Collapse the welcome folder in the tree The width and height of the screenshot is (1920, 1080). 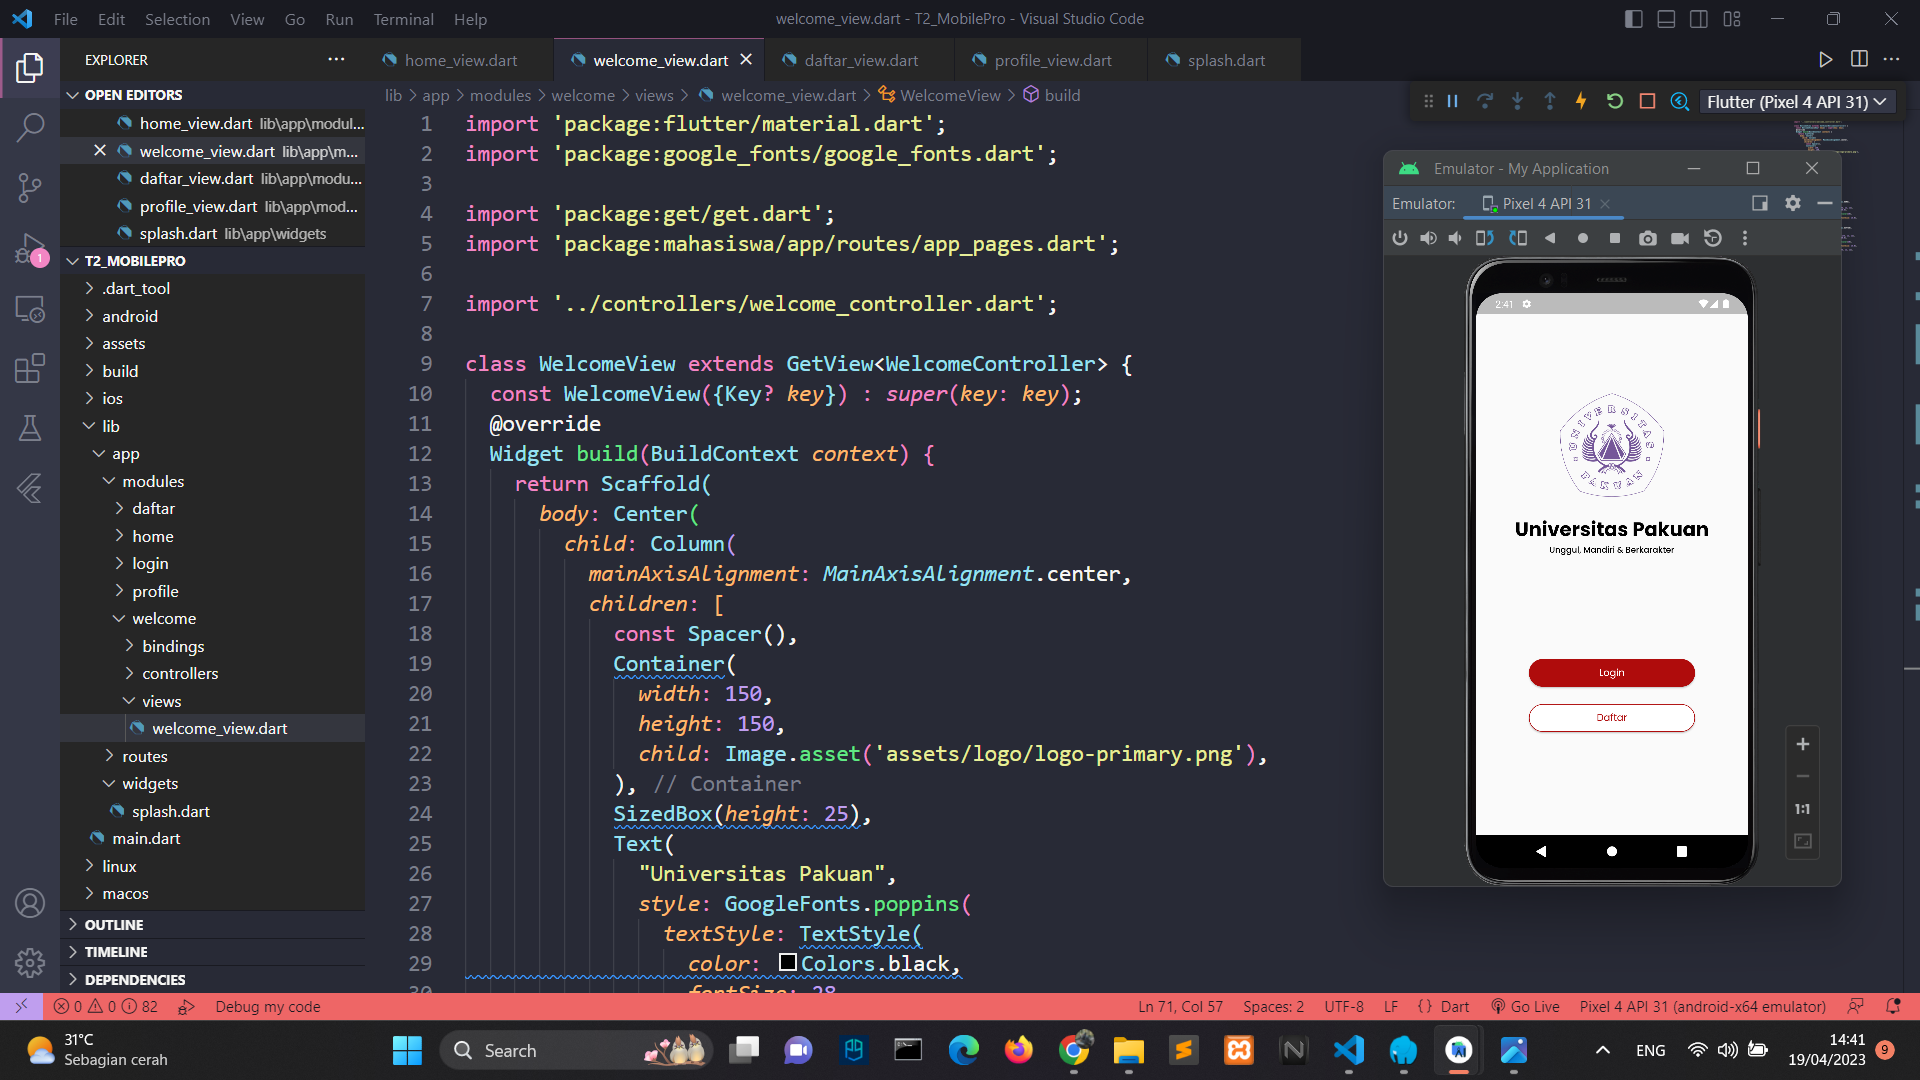pyautogui.click(x=164, y=618)
